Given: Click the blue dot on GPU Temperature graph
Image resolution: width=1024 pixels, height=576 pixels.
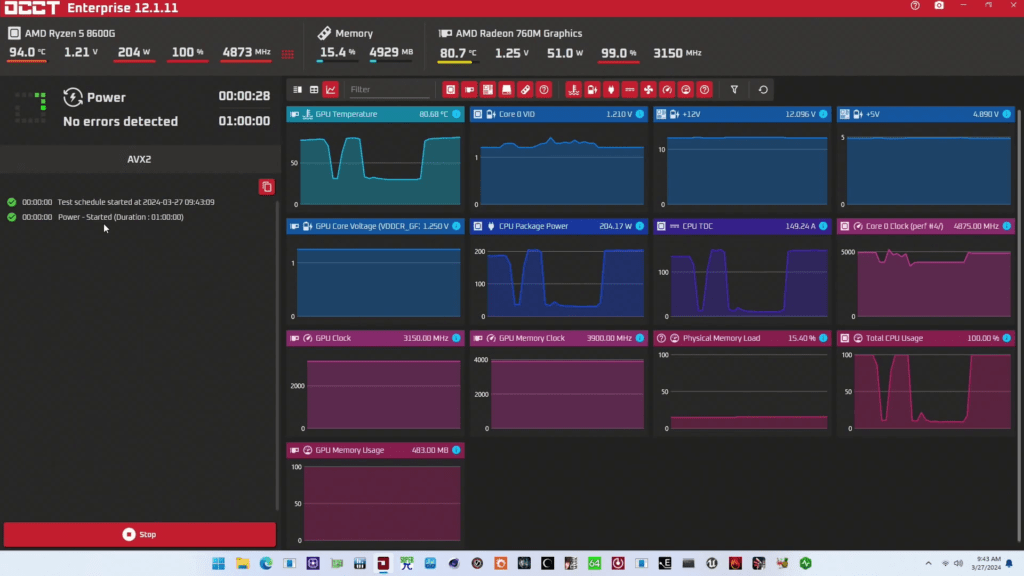Looking at the screenshot, I should [456, 114].
